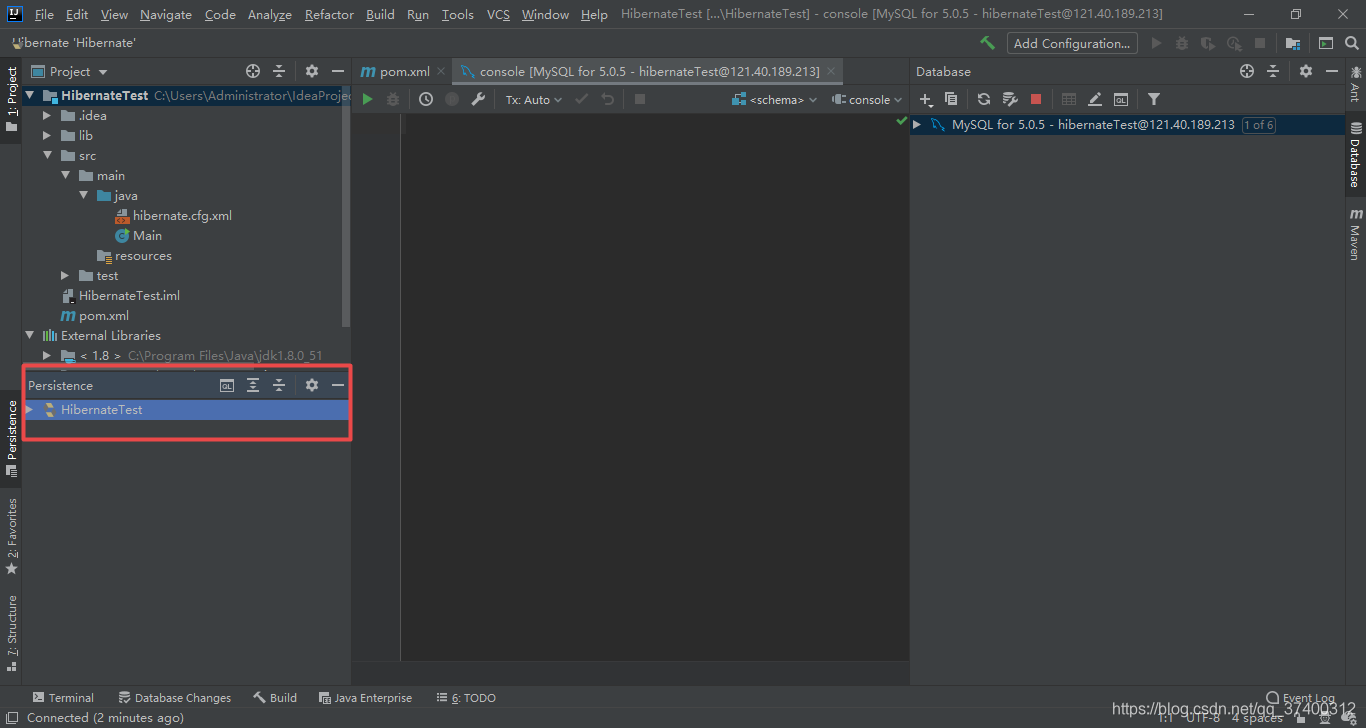Open the VCS menu
The width and height of the screenshot is (1366, 728).
point(498,15)
